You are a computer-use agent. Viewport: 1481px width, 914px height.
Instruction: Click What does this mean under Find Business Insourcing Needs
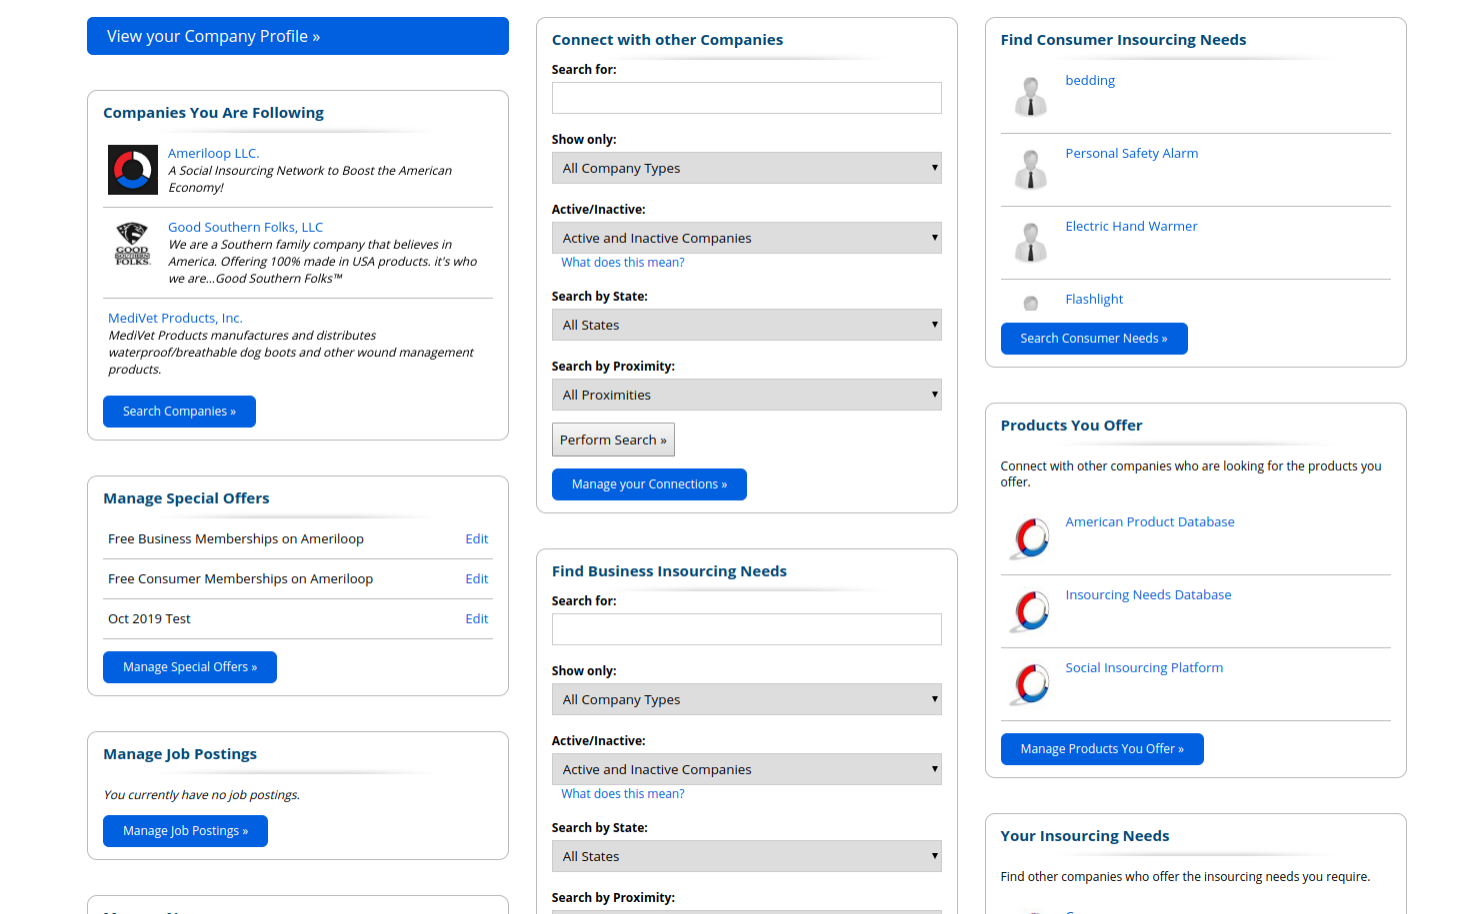tap(623, 794)
